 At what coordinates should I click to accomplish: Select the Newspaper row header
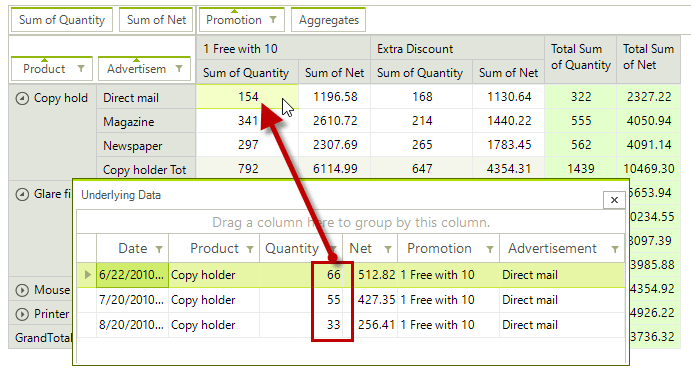click(146, 145)
